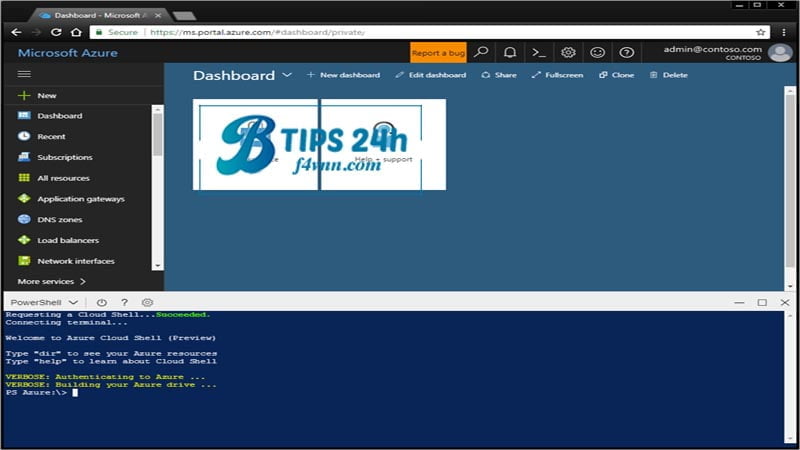Expand the Dashboard title dropdown chevron
The image size is (800, 450).
(287, 75)
